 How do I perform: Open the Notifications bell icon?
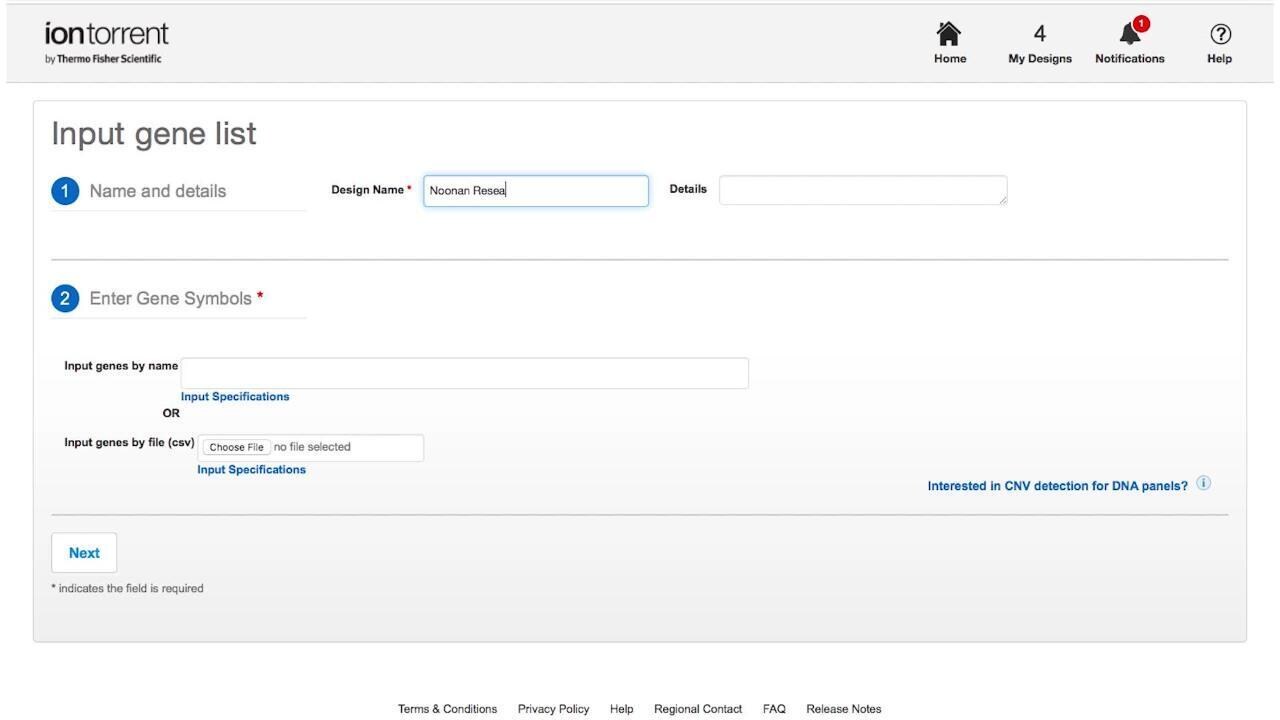click(1130, 34)
